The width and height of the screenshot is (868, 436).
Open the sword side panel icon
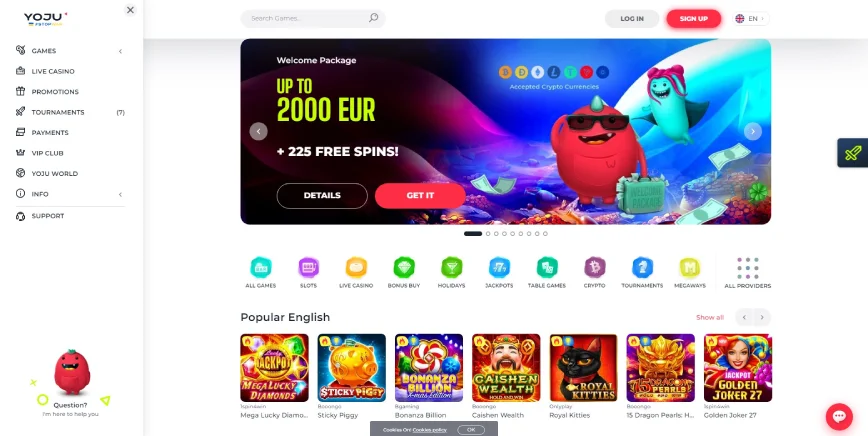click(853, 153)
